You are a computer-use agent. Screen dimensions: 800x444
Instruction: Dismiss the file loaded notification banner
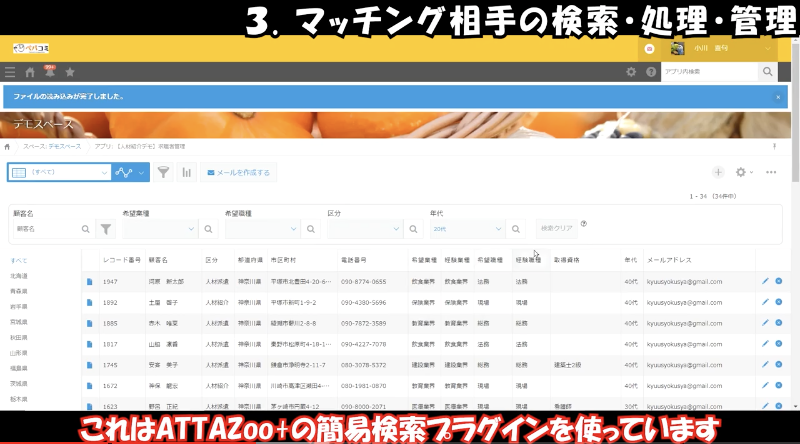778,97
